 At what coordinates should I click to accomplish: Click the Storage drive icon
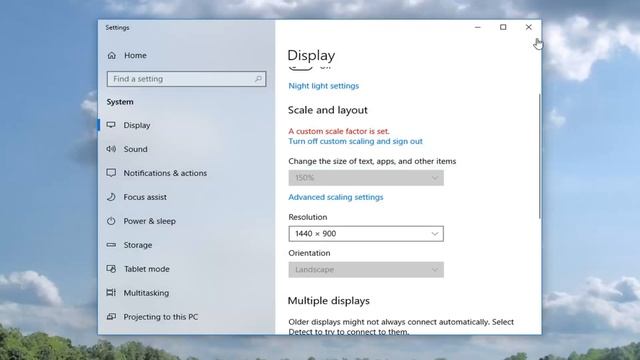[111, 245]
